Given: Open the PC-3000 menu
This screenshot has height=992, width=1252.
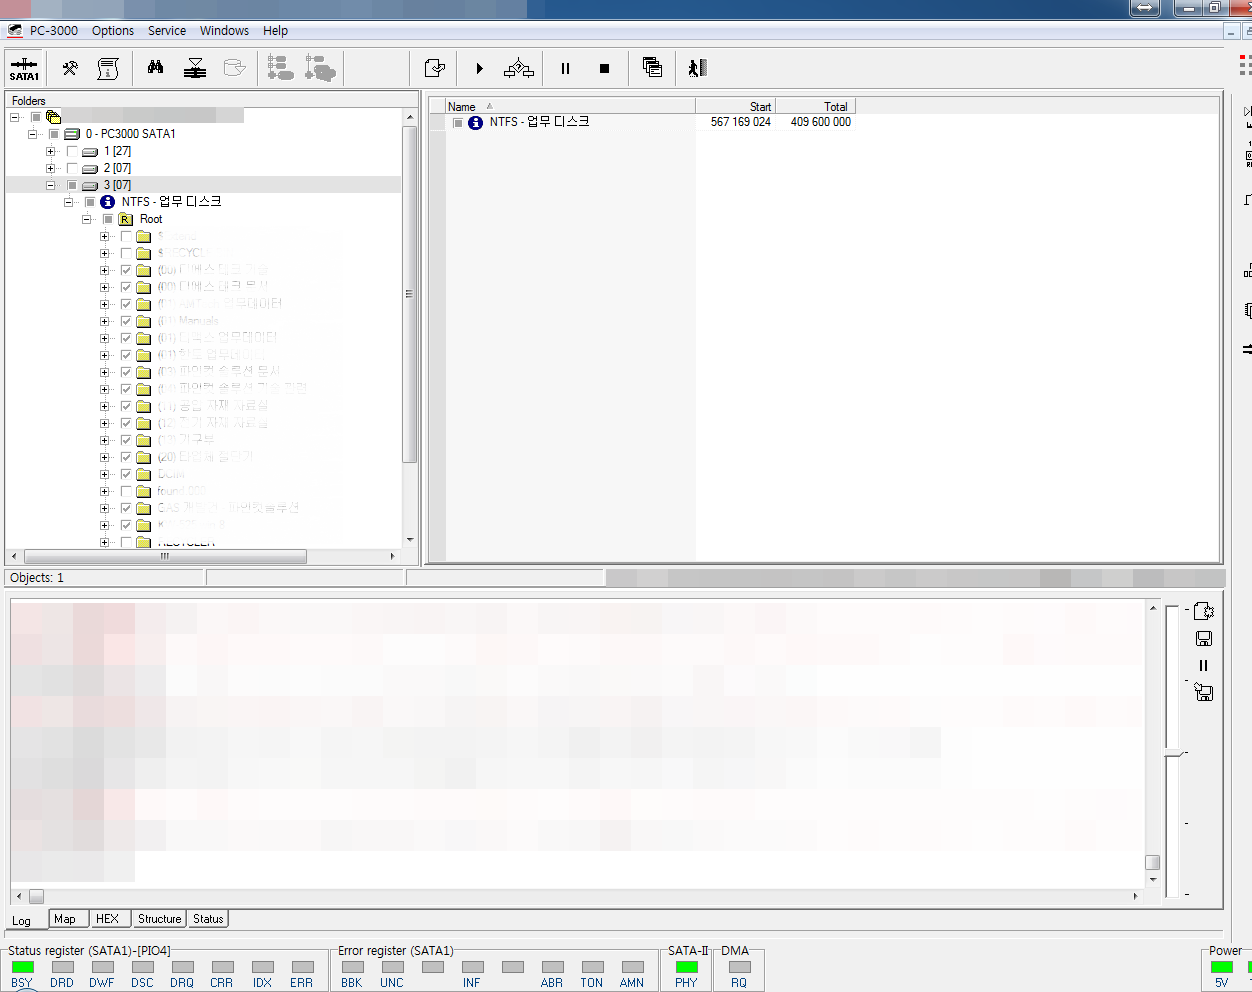Looking at the screenshot, I should [54, 31].
